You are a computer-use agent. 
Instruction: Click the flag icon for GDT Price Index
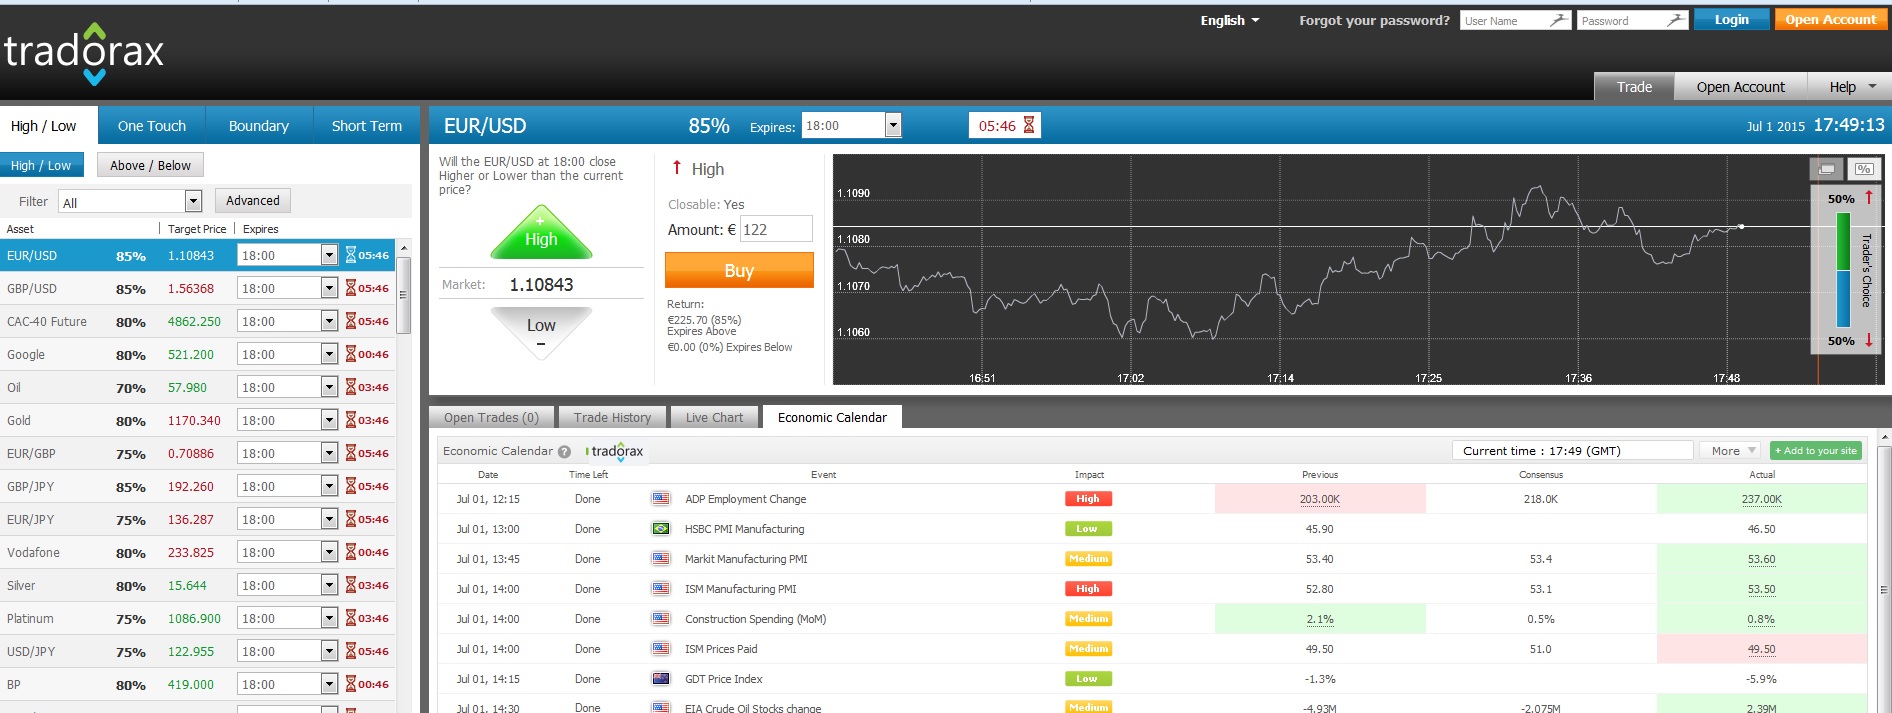coord(661,679)
